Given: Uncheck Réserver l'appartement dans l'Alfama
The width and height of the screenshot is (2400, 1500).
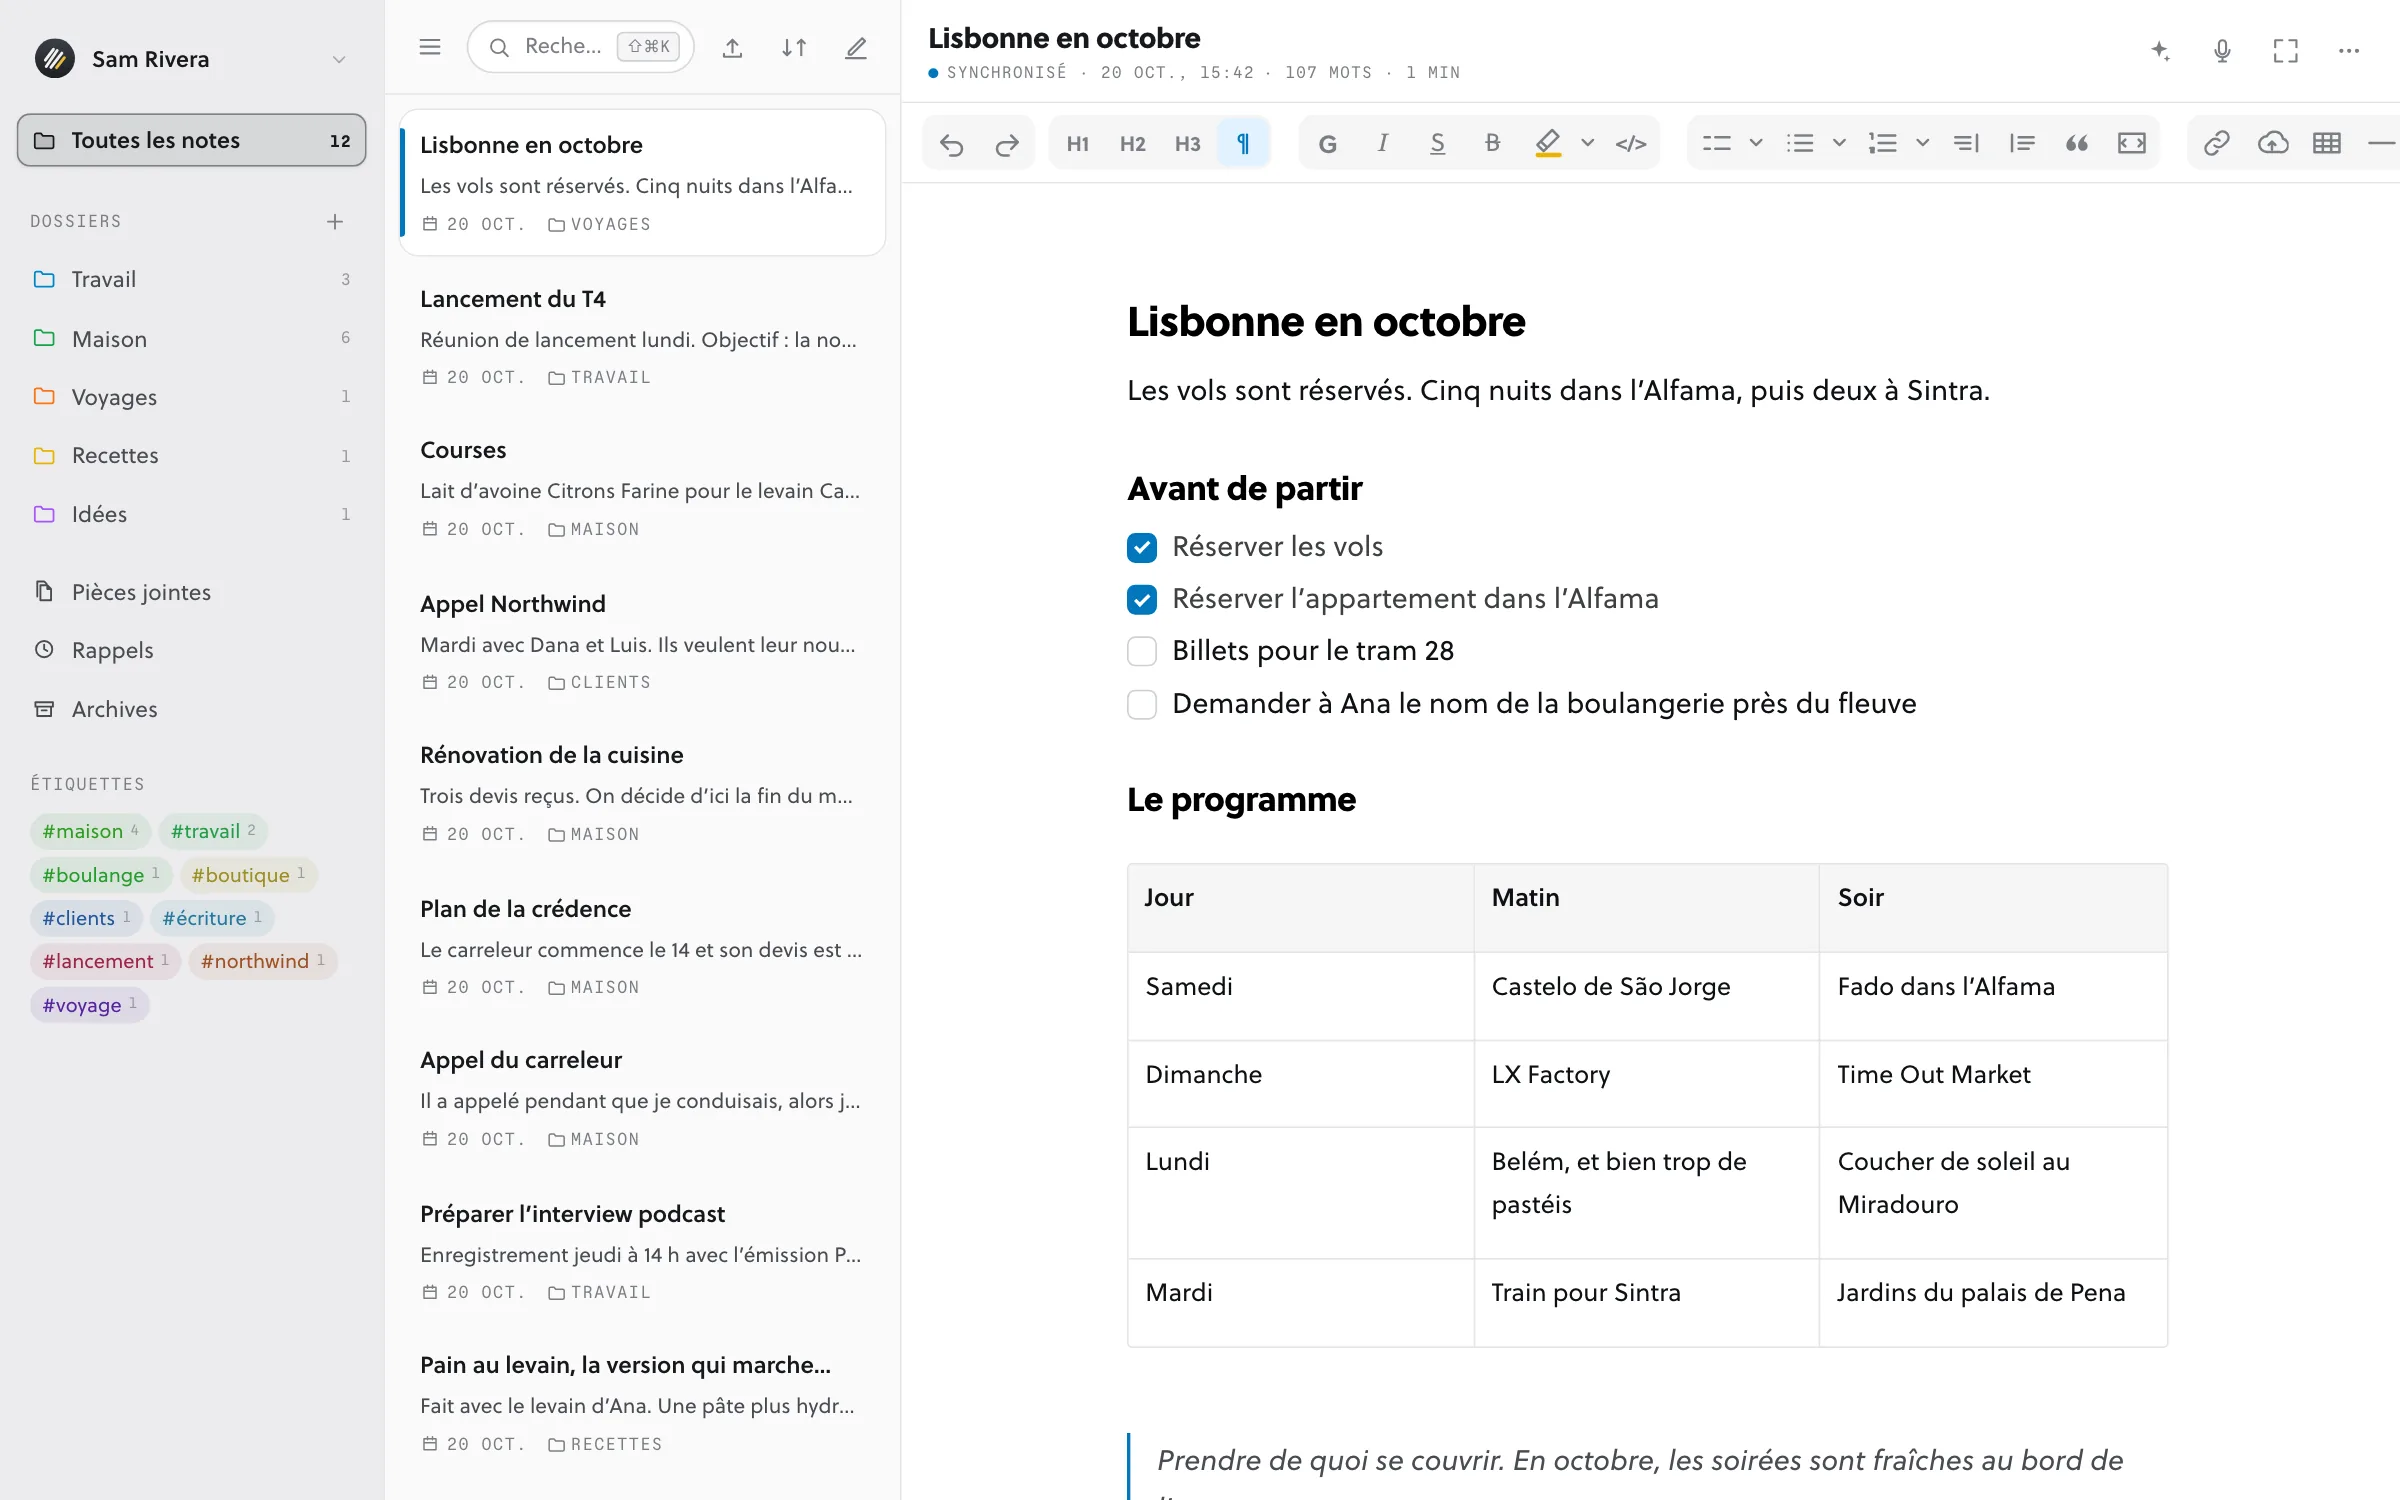Looking at the screenshot, I should (x=1142, y=599).
